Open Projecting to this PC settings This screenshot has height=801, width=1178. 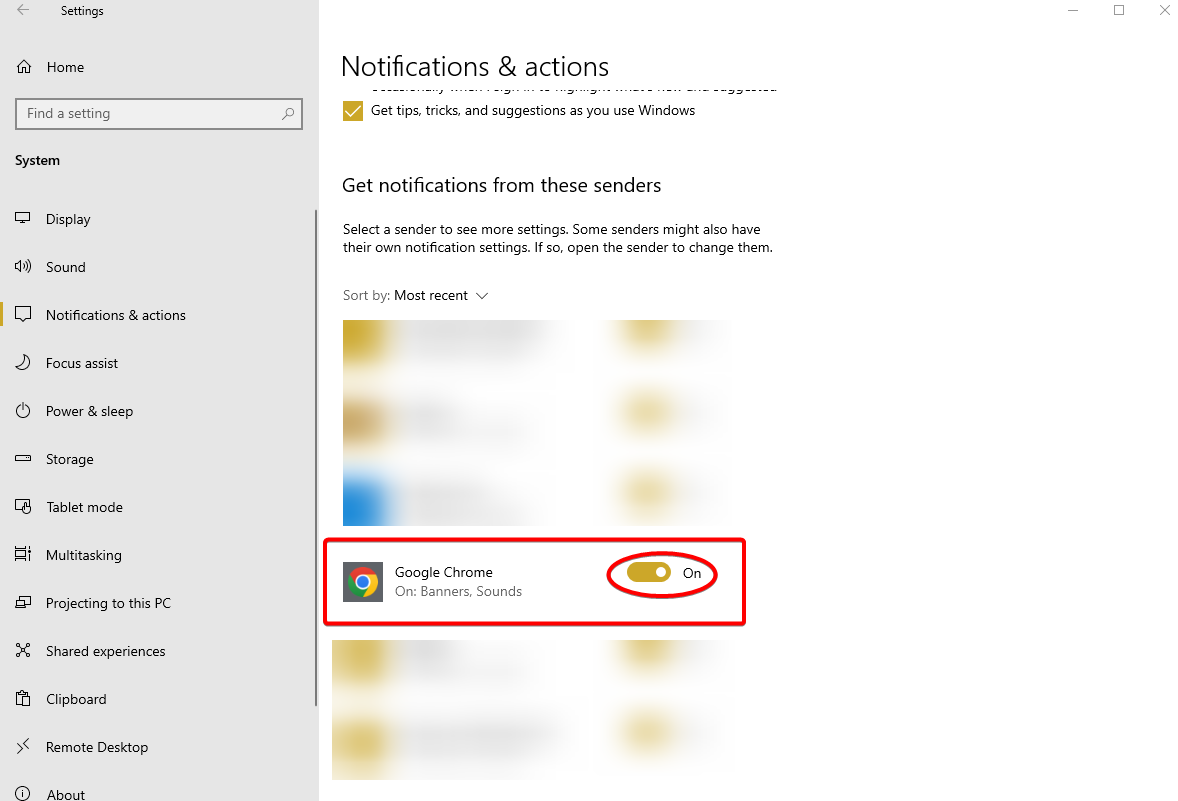coord(108,603)
